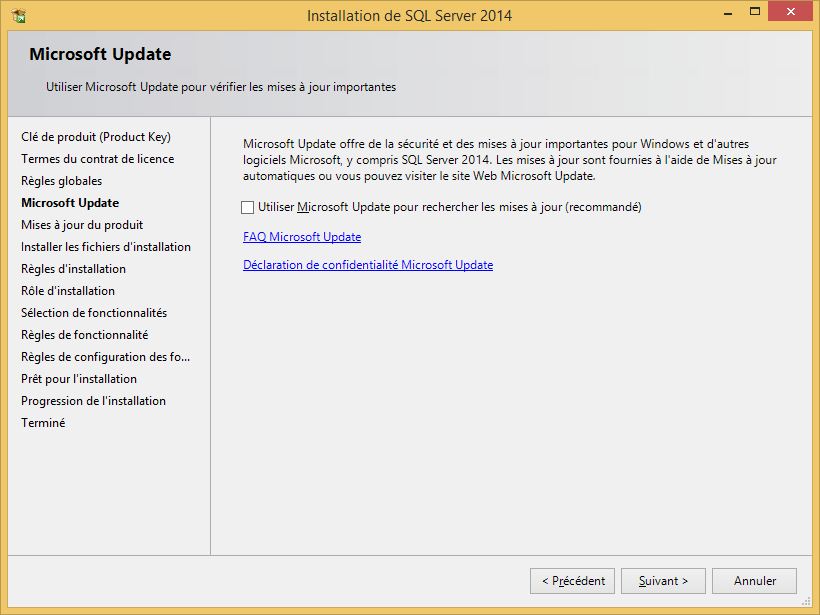The height and width of the screenshot is (615, 820).
Task: Close the SQL Server installation window
Action: click(x=790, y=12)
